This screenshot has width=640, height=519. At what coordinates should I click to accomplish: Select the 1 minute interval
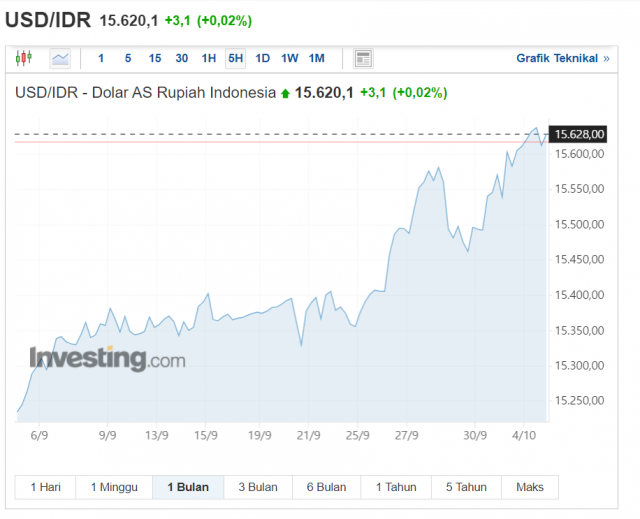(100, 59)
